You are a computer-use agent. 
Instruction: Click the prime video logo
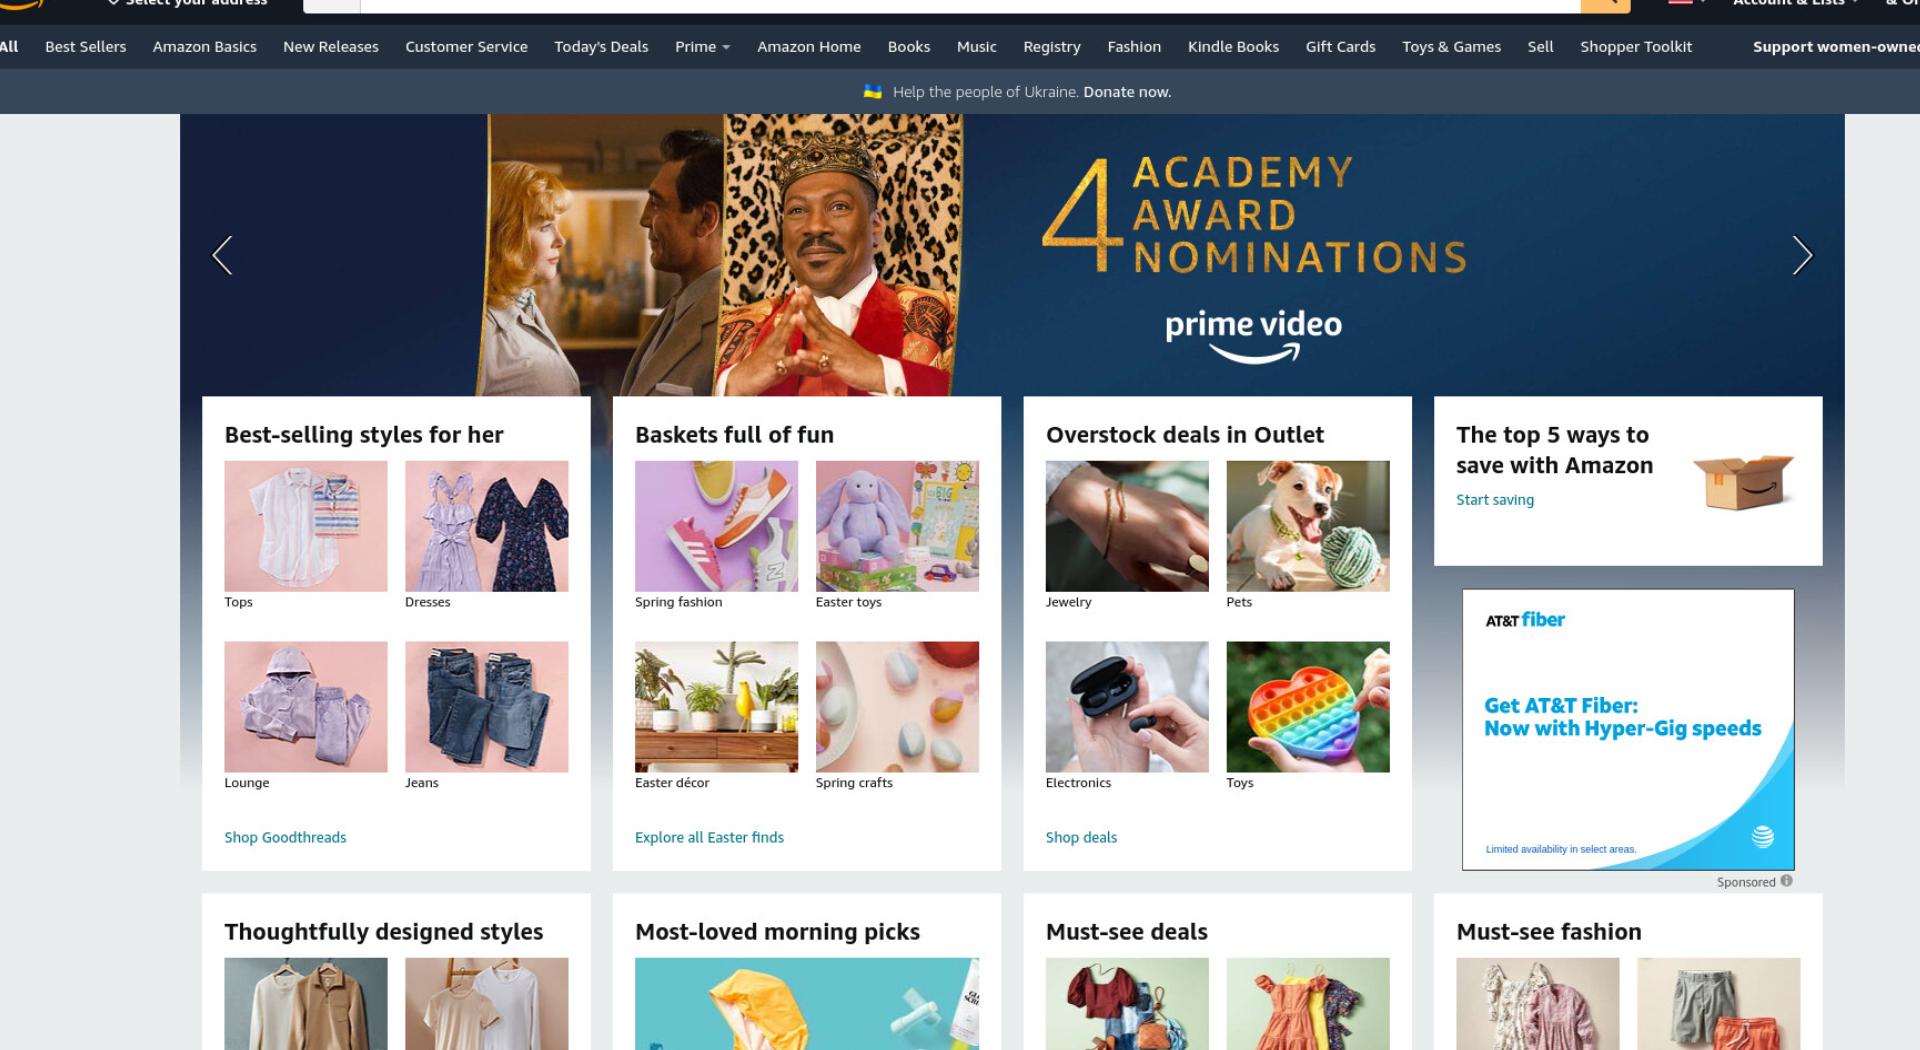click(1253, 336)
